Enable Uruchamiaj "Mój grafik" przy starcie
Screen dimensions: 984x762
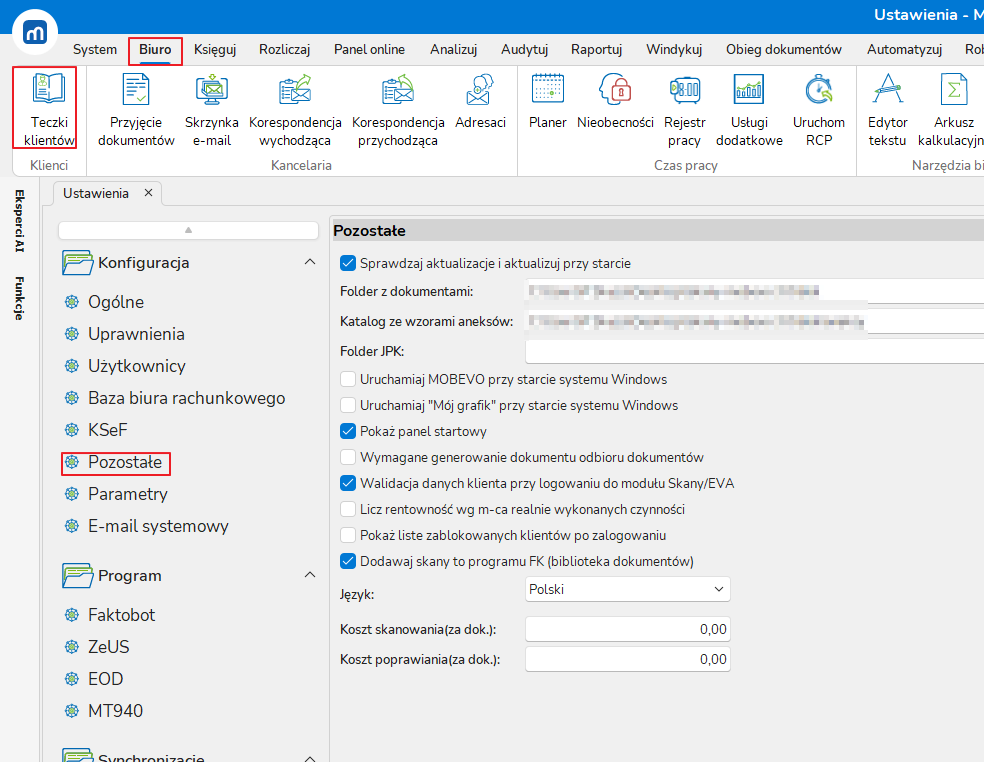tap(348, 405)
